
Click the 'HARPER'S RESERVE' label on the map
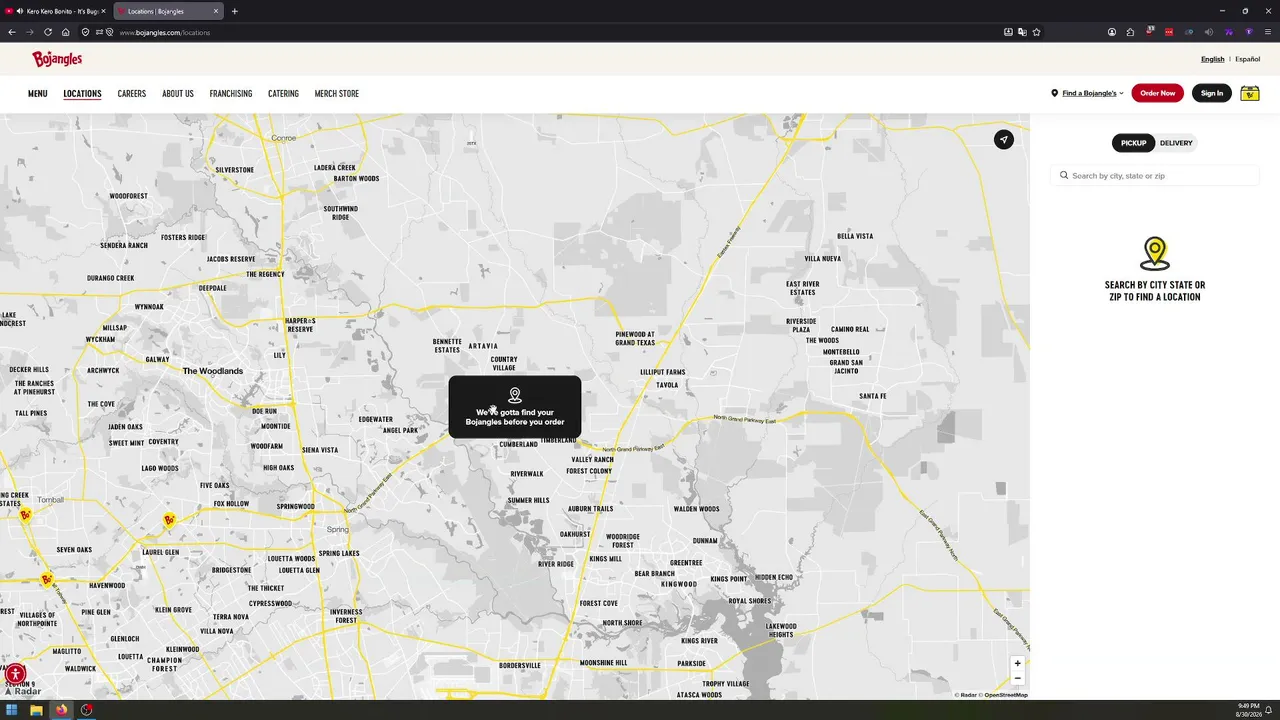pyautogui.click(x=300, y=325)
